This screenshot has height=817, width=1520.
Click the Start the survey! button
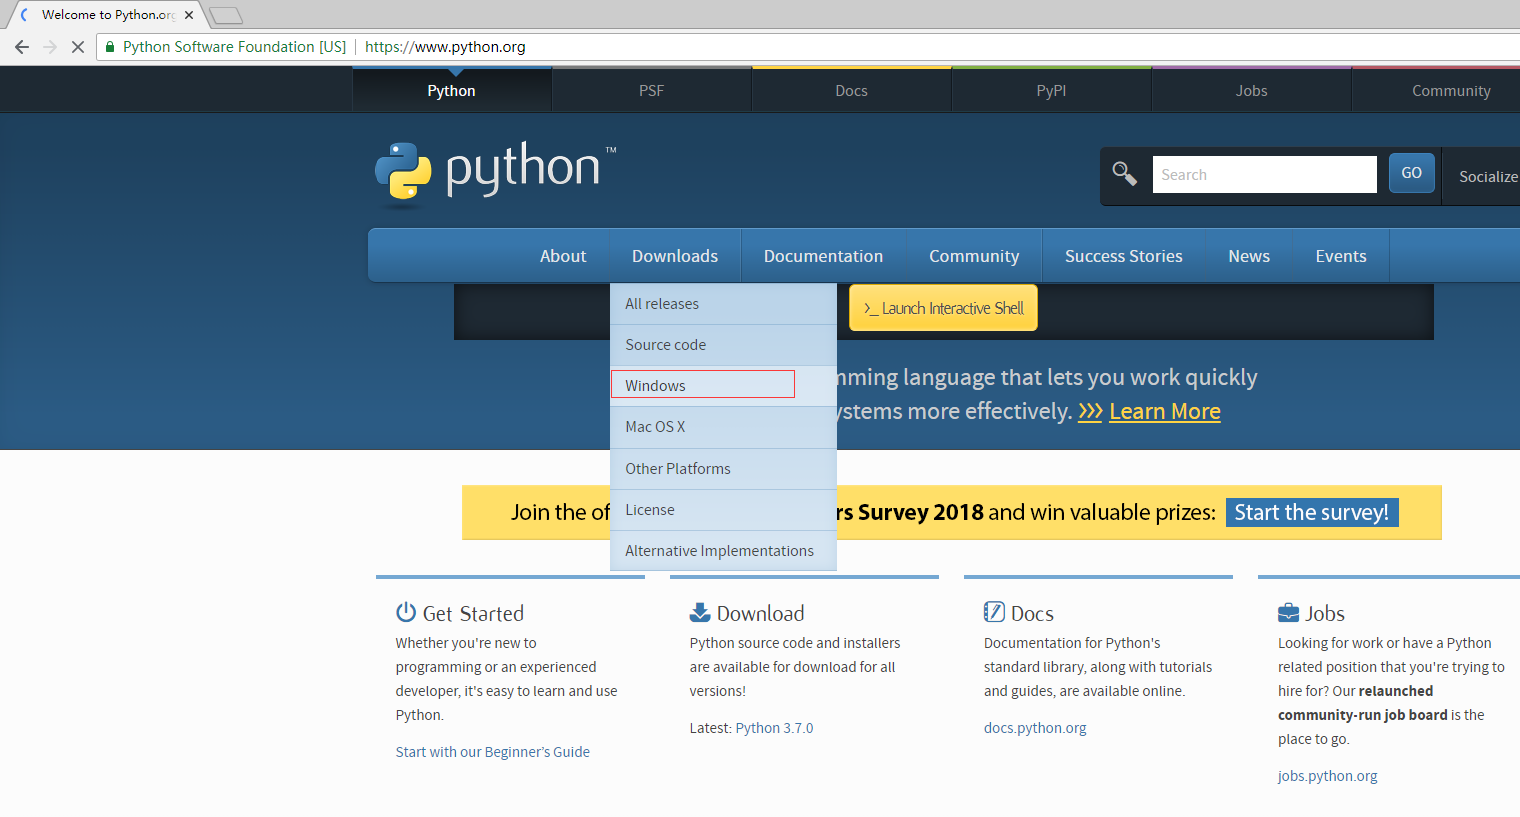[x=1311, y=512]
